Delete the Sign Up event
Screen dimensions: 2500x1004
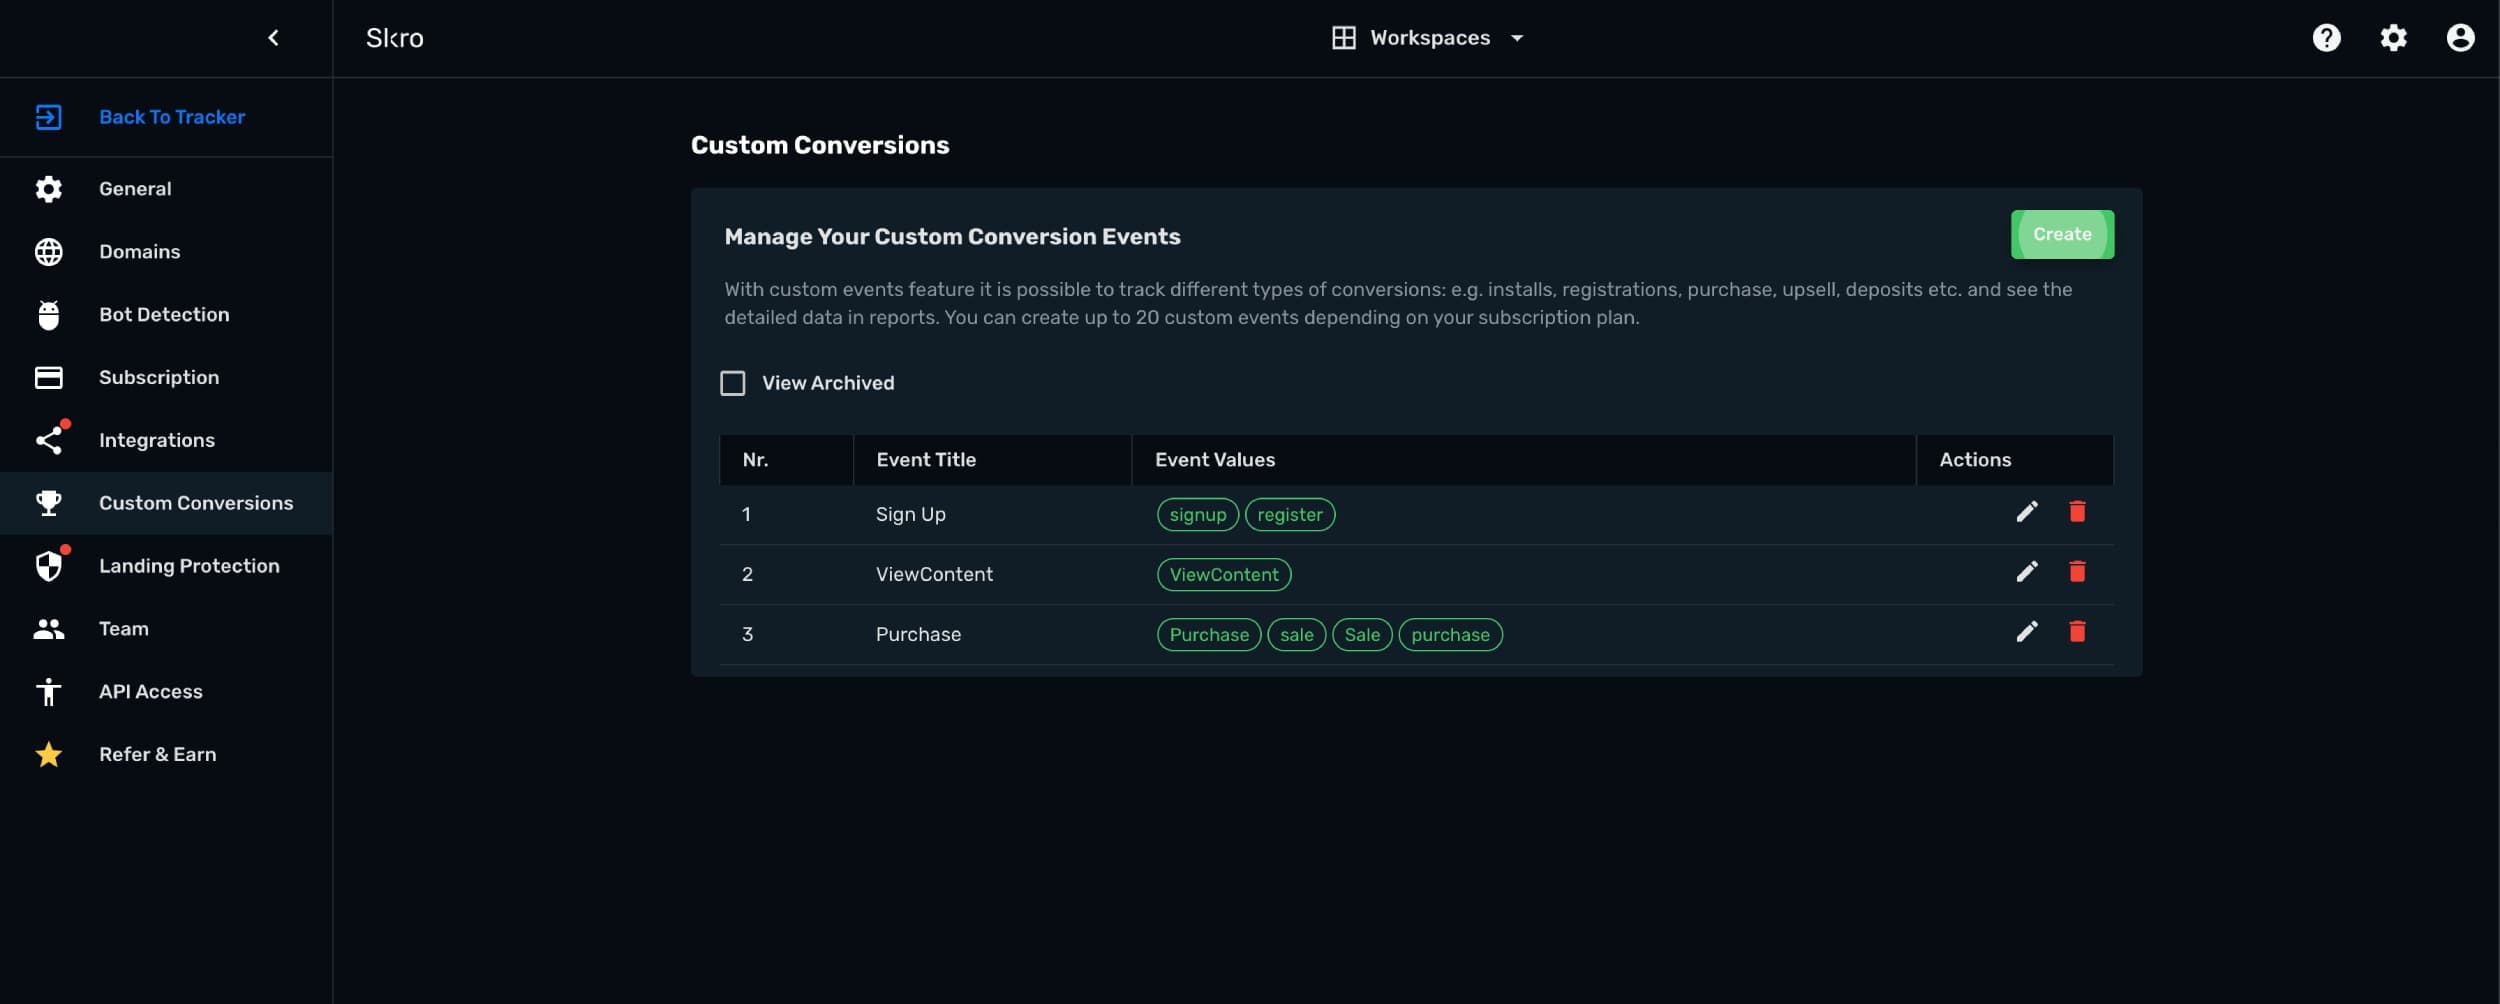pyautogui.click(x=2076, y=512)
